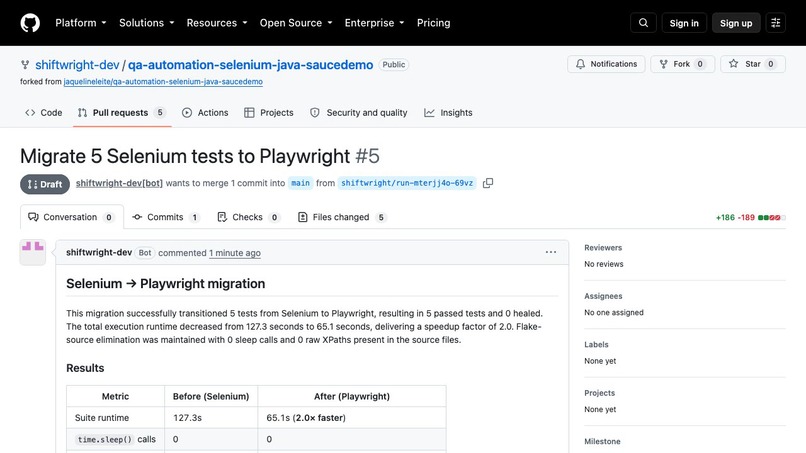This screenshot has width=806, height=453.
Task: Click the shiftwright-dev[bot] author link
Action: tap(119, 183)
